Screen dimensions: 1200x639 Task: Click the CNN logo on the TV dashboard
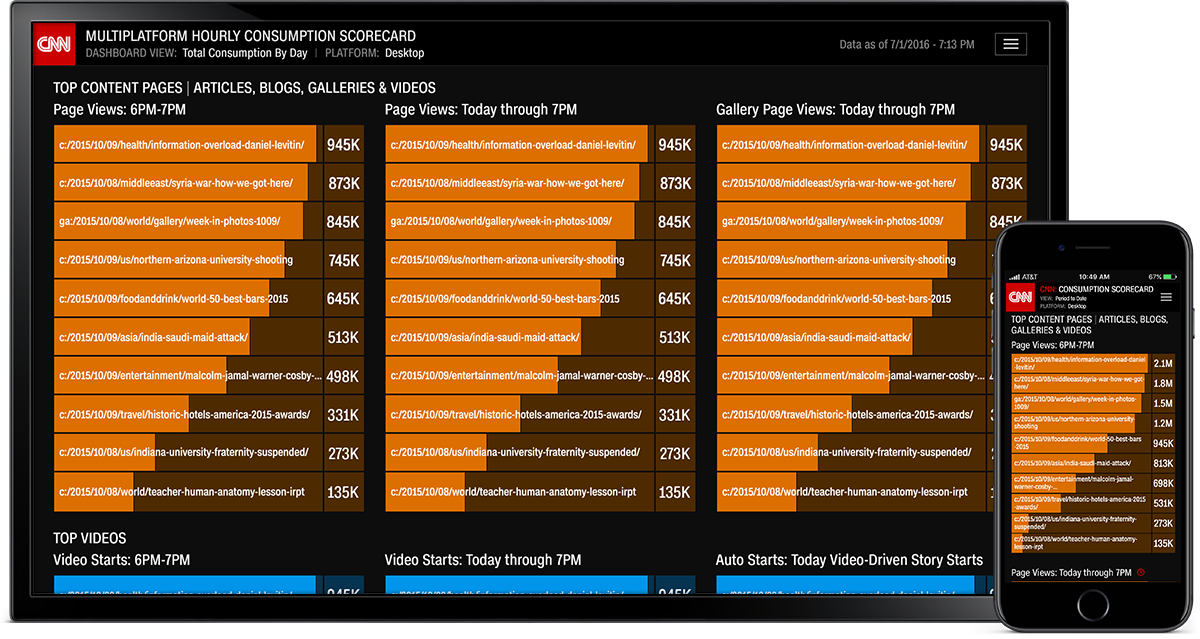(55, 45)
